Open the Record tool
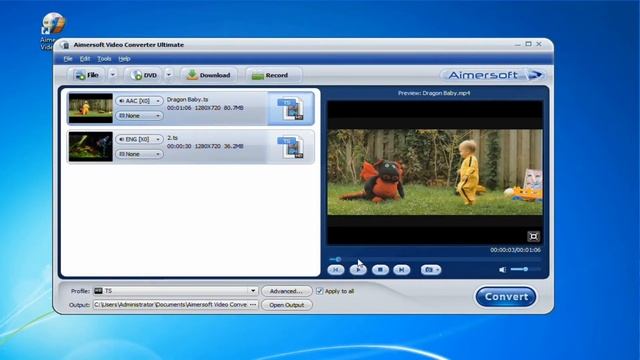 [273, 75]
